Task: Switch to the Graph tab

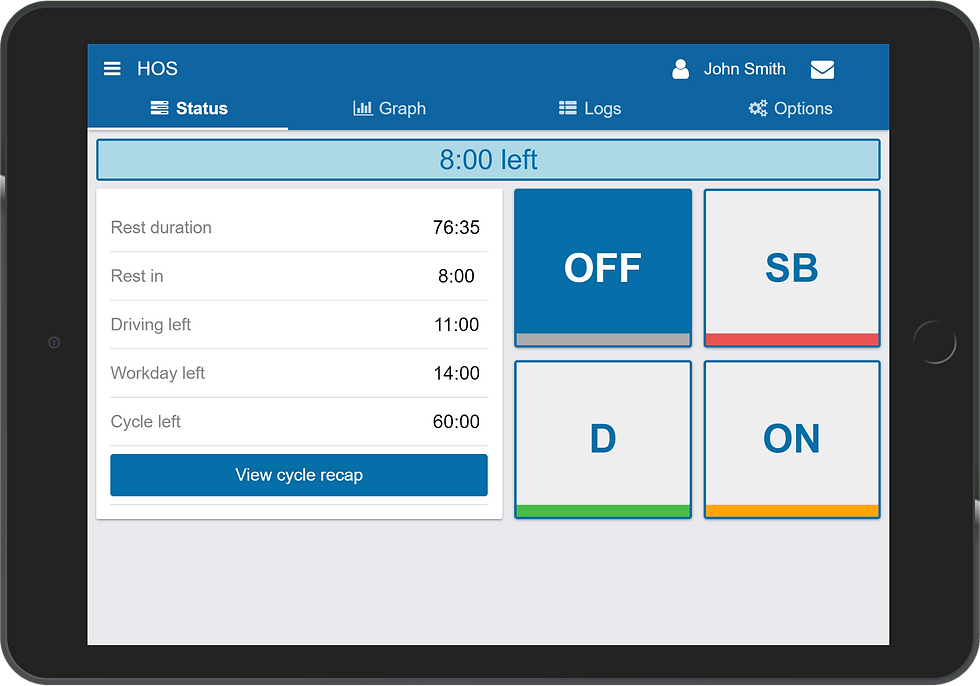Action: [389, 108]
